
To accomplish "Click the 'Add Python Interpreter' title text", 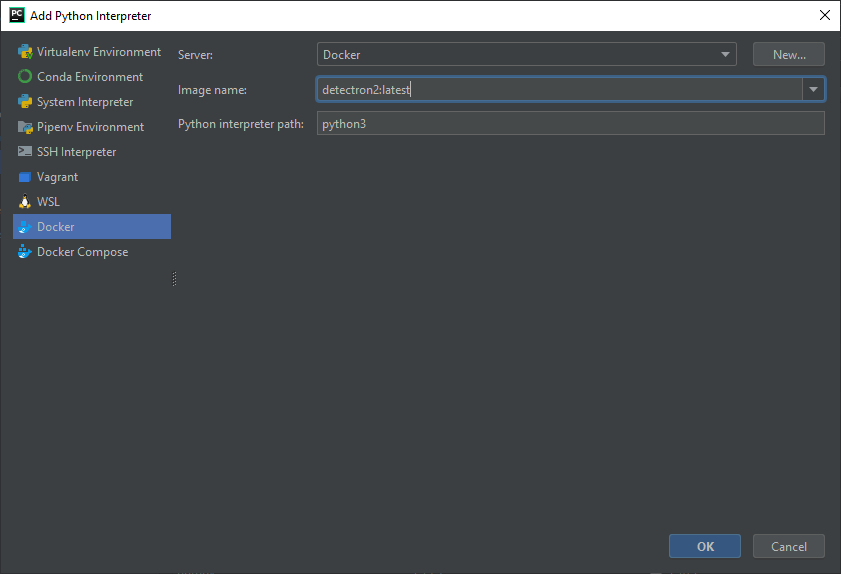I will pyautogui.click(x=91, y=16).
